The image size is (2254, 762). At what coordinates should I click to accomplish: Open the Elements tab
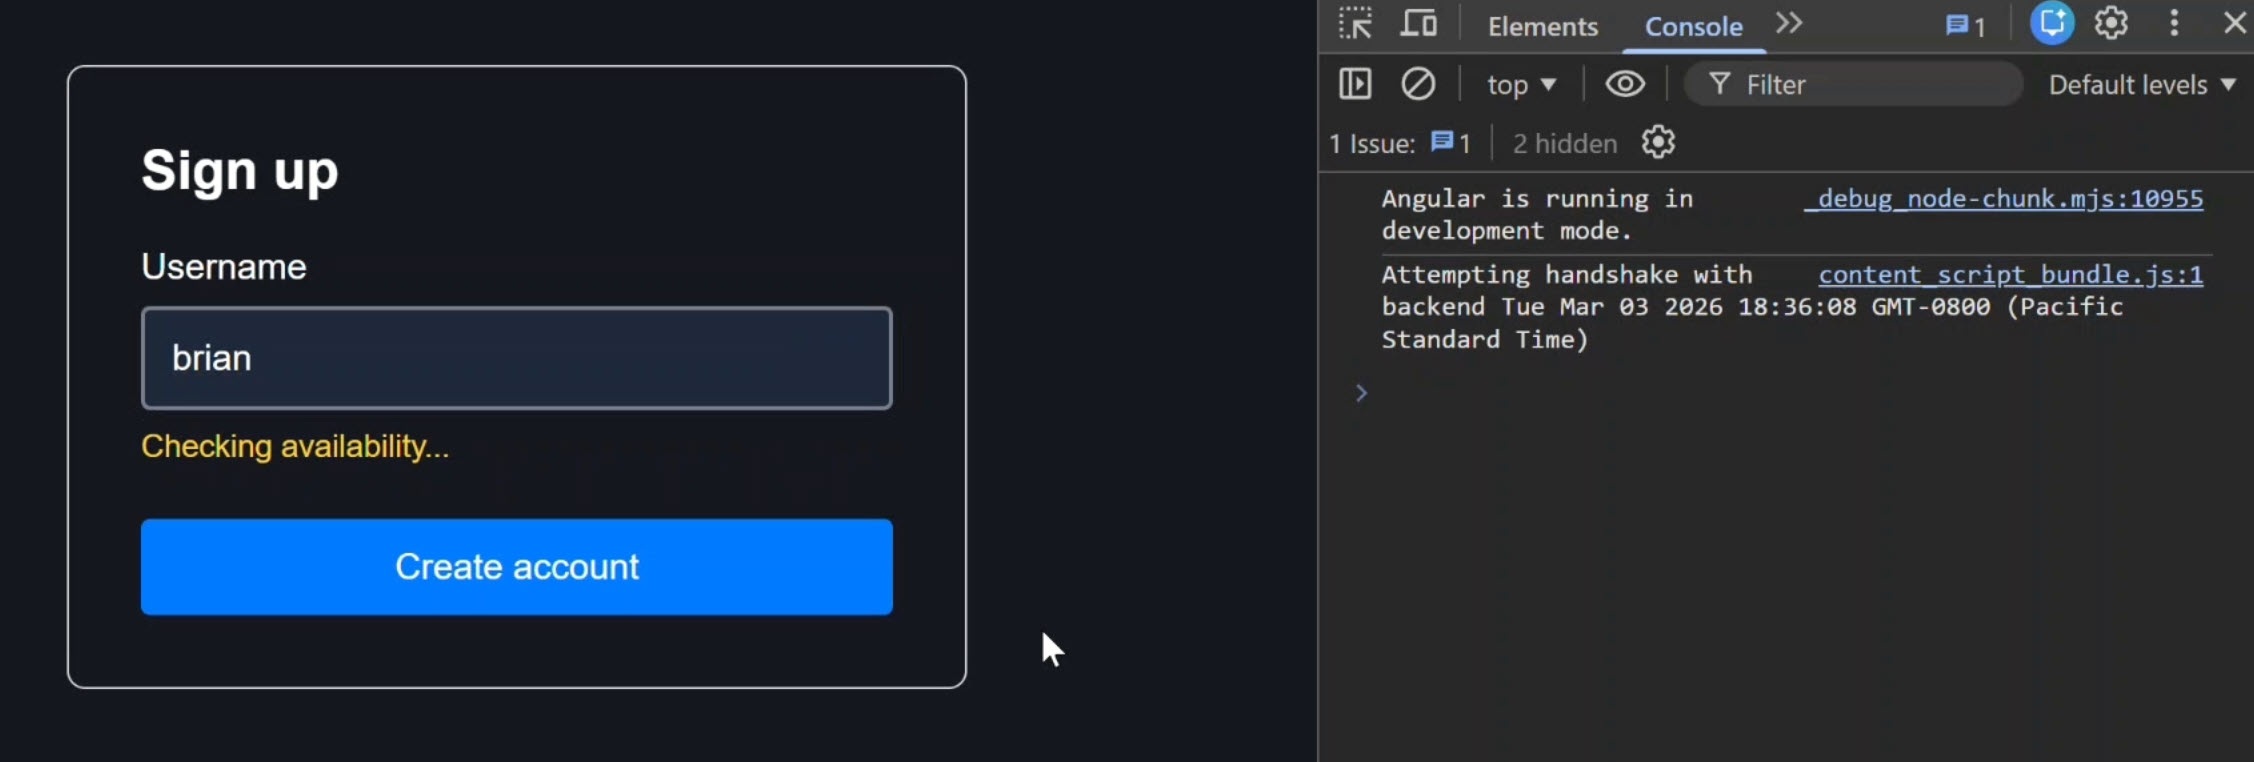point(1542,27)
